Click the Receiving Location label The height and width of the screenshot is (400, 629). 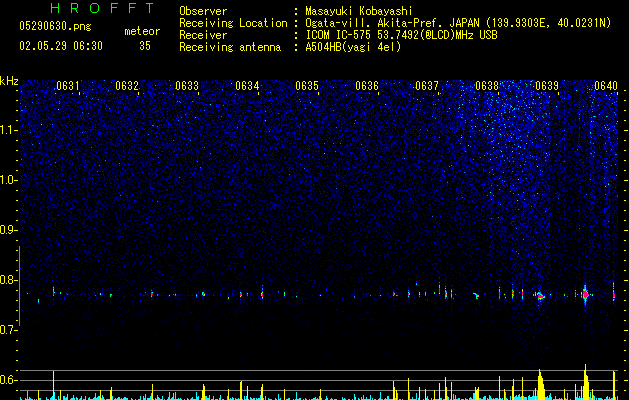click(x=233, y=23)
